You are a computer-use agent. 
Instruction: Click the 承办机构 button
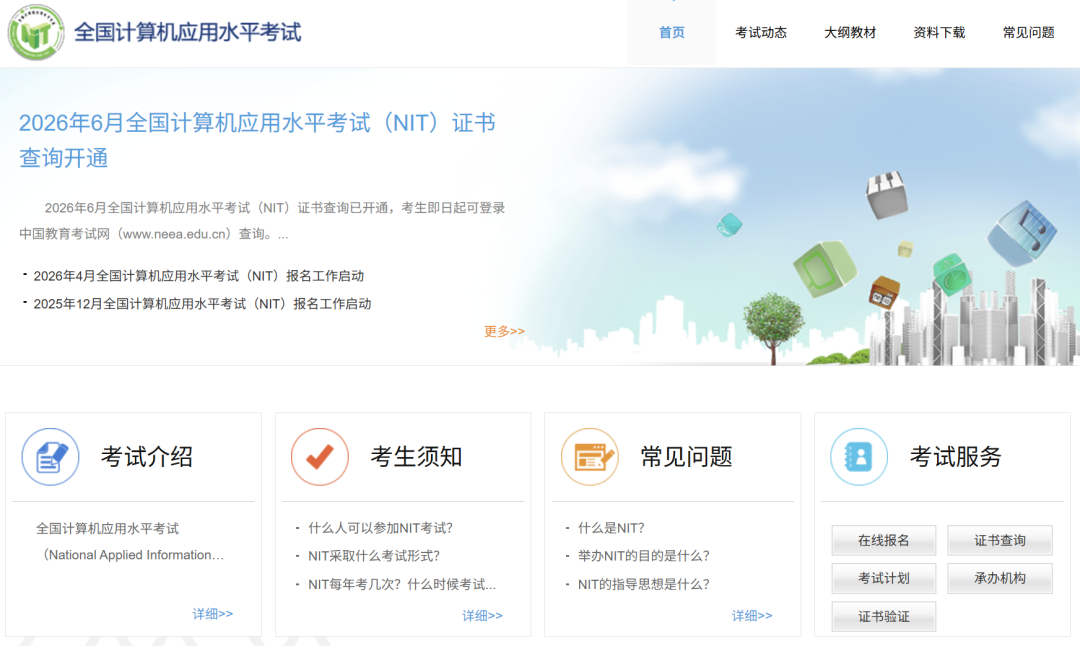pos(999,579)
